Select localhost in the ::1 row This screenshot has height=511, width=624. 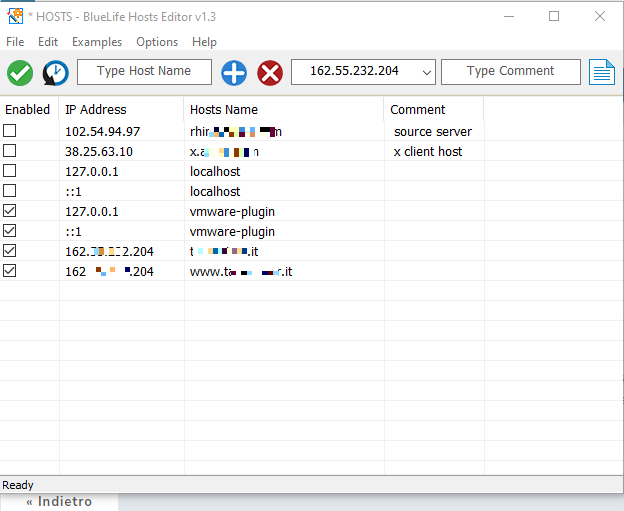(x=215, y=191)
